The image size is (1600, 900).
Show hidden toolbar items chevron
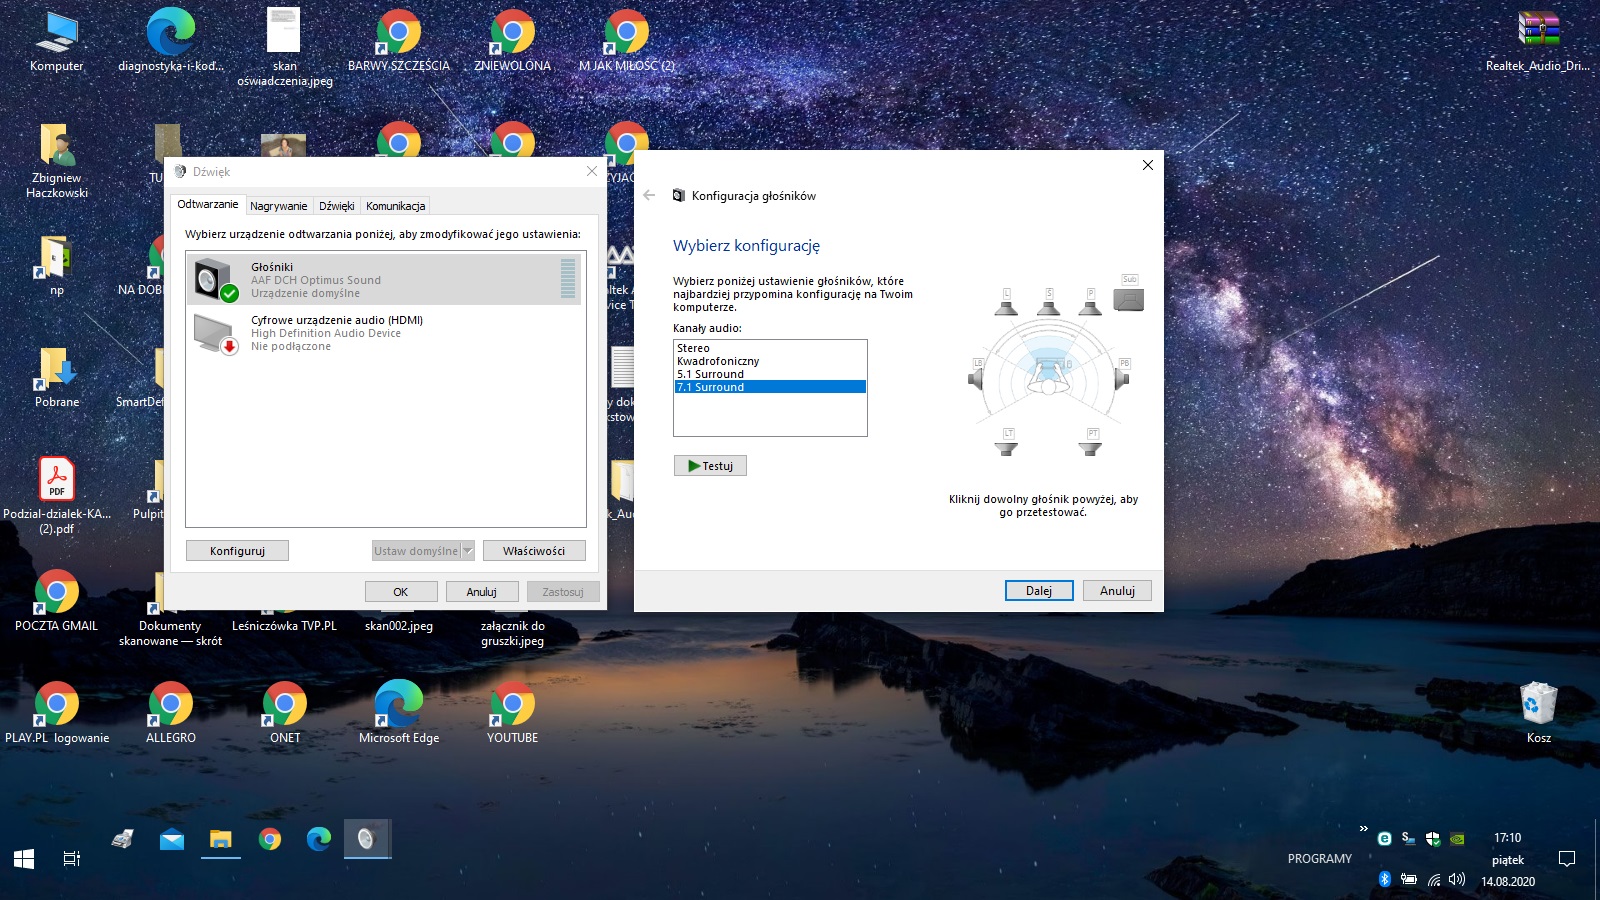(x=1363, y=829)
